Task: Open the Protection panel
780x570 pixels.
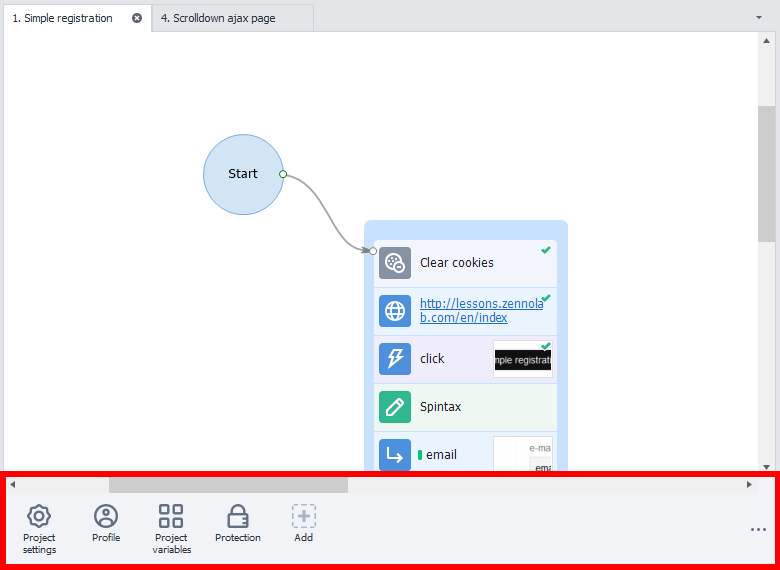Action: pos(238,524)
